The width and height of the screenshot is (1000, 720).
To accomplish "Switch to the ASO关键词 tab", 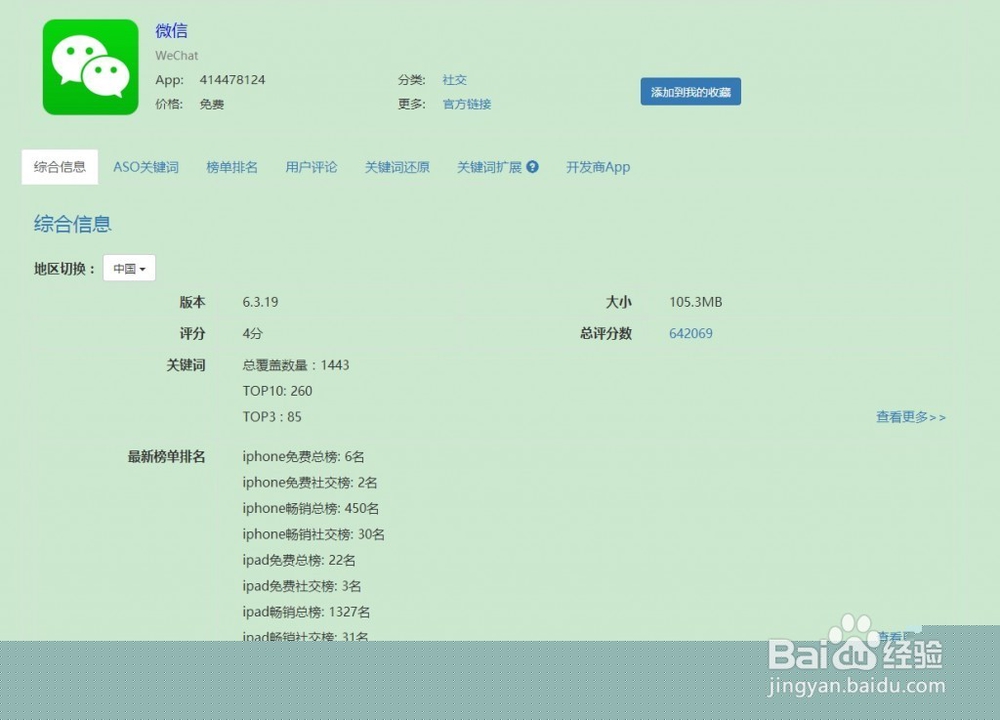I will (x=146, y=167).
